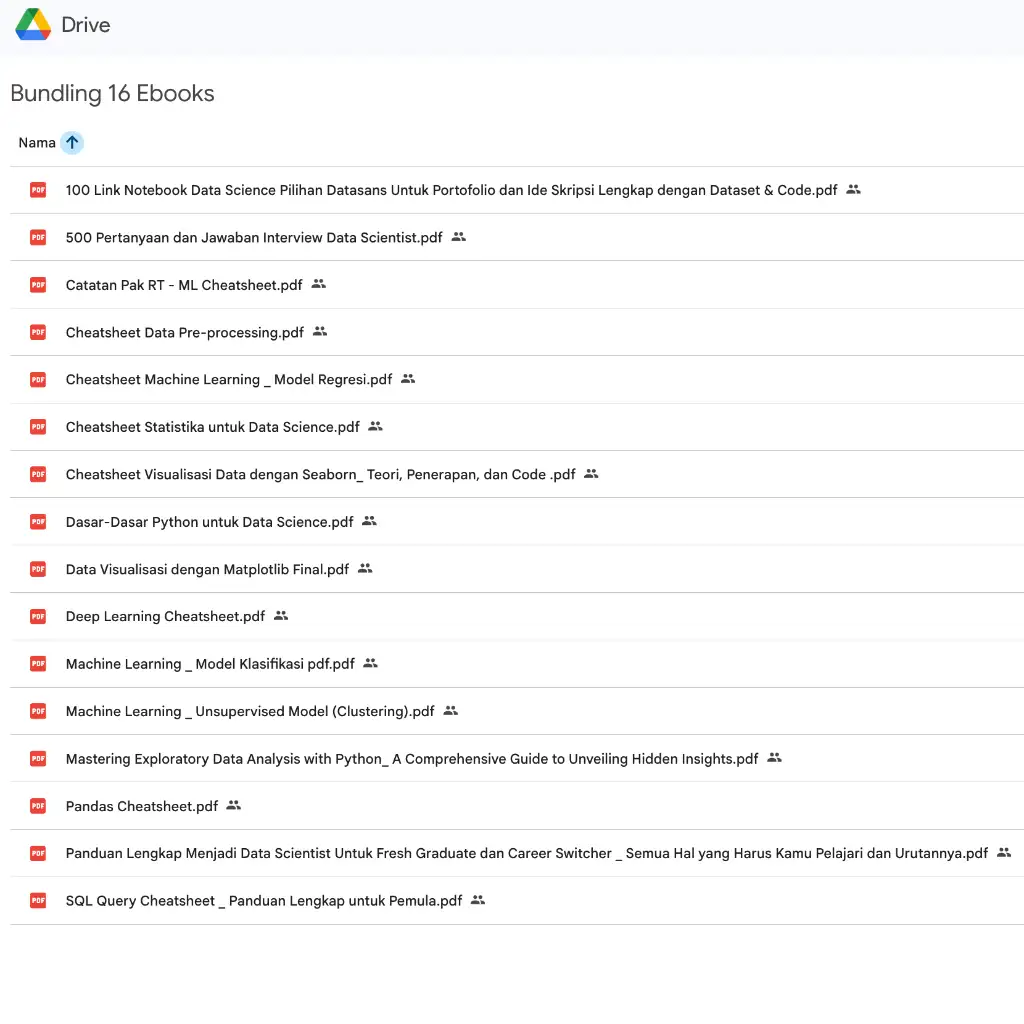
Task: Click PDF icon beside Catatan Pak RT file
Action: (38, 285)
